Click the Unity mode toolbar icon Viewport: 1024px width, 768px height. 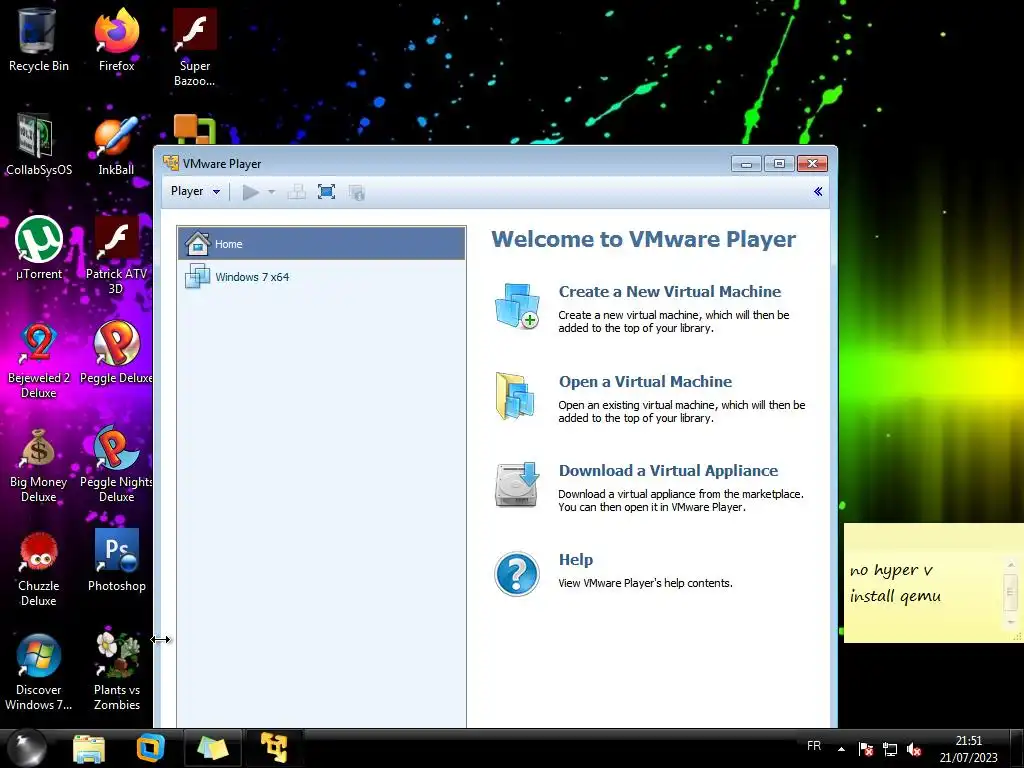tap(356, 192)
